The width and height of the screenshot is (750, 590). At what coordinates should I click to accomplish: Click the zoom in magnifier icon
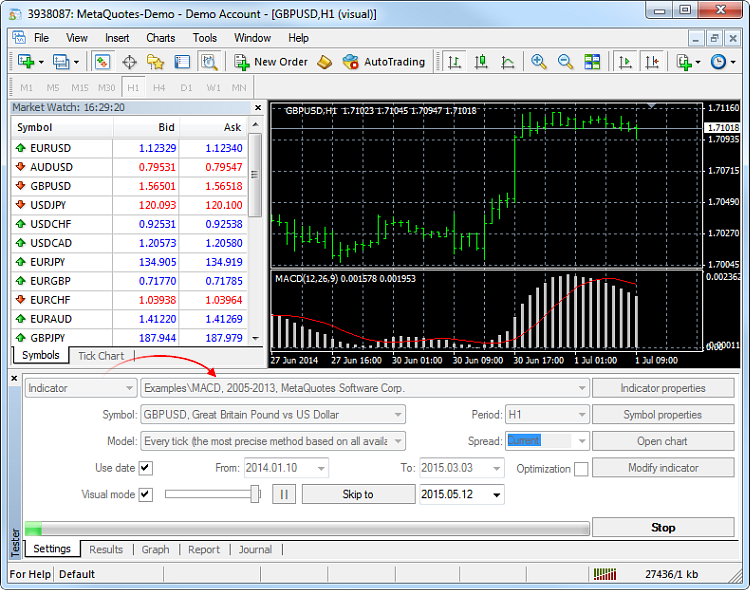539,62
